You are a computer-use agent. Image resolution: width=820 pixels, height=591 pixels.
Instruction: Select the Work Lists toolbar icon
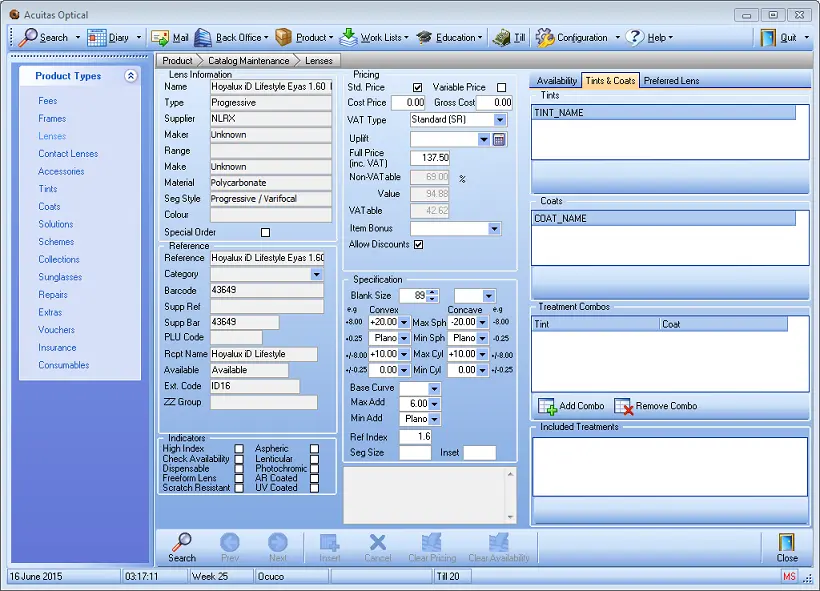pos(350,37)
